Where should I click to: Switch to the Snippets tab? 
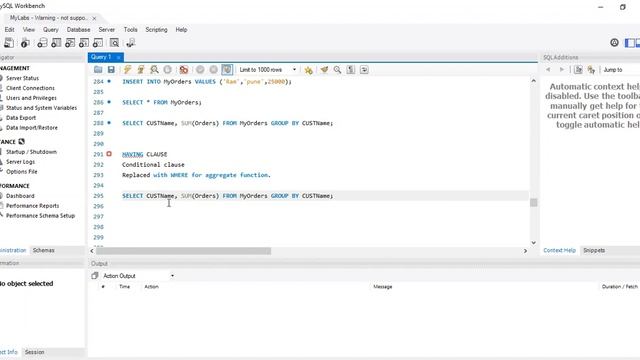[594, 250]
